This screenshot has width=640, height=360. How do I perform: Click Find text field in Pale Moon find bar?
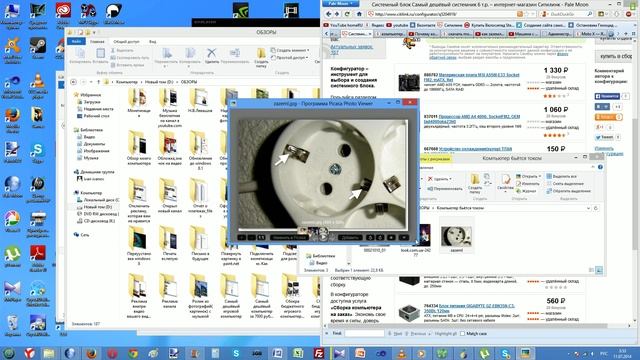coord(364,333)
